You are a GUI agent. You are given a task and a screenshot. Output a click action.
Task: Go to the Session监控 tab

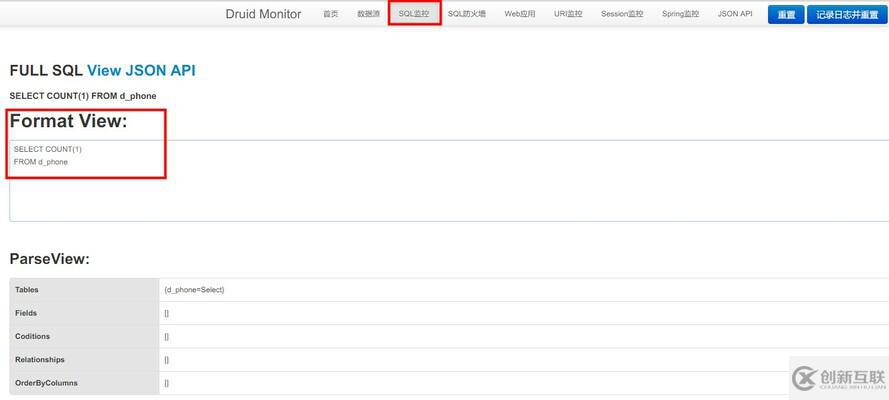point(622,14)
